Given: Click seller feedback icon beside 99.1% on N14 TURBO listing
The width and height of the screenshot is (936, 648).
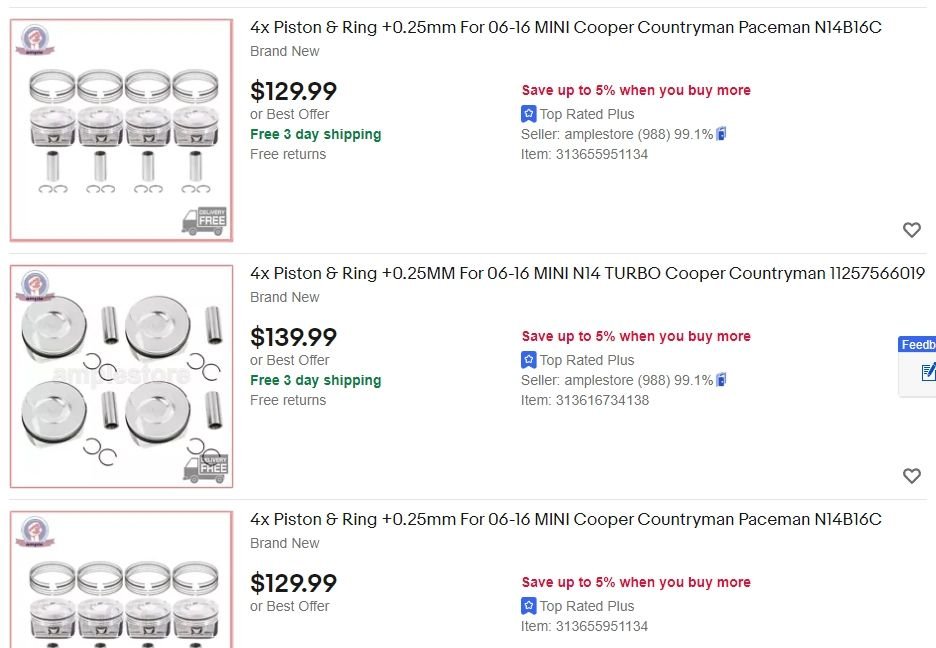Looking at the screenshot, I should tap(721, 380).
